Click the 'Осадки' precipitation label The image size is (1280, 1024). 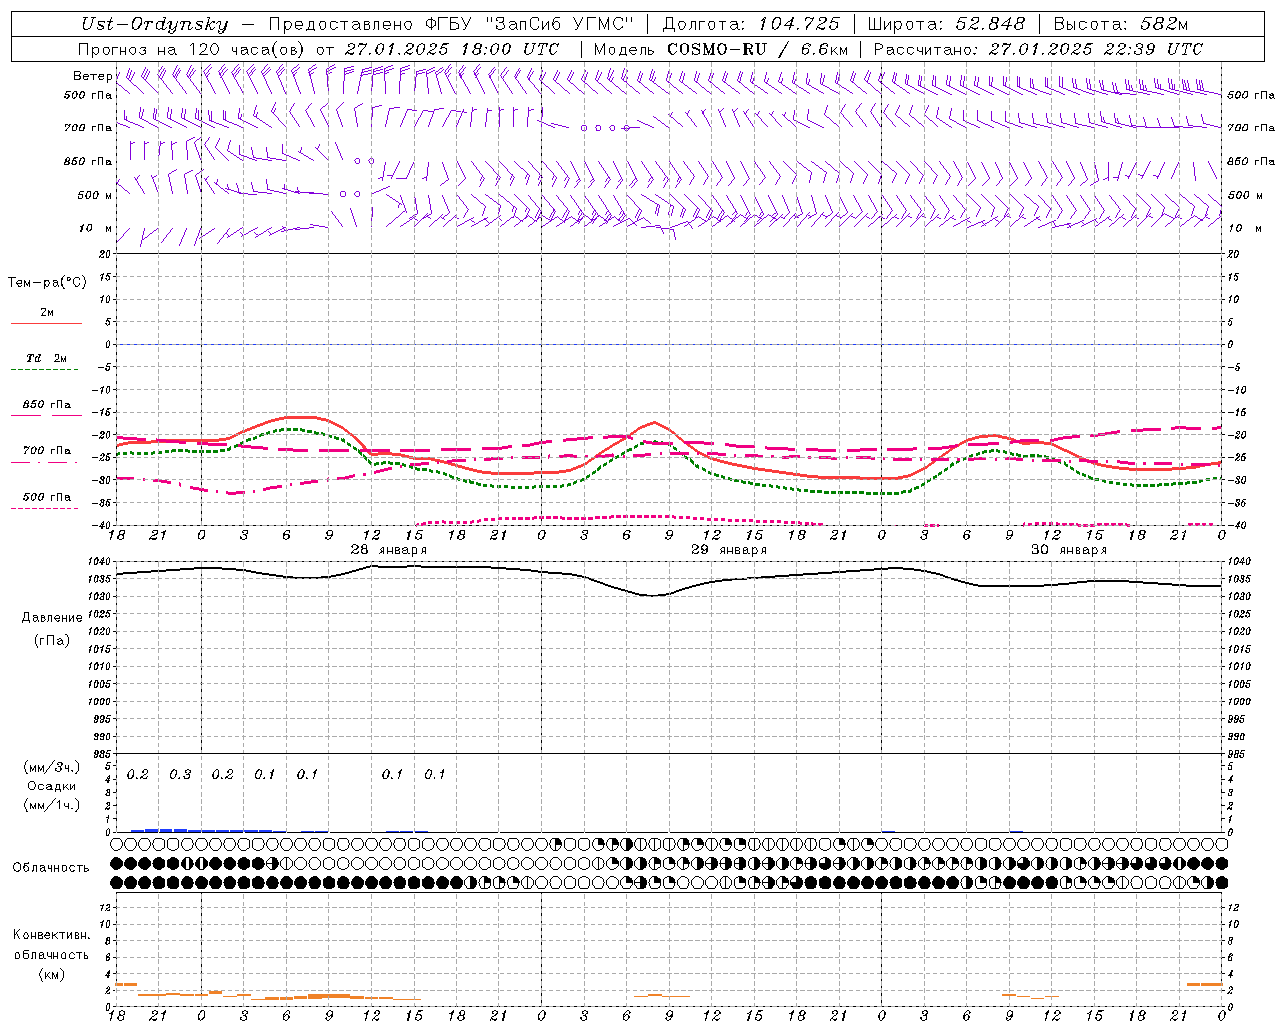pyautogui.click(x=51, y=786)
